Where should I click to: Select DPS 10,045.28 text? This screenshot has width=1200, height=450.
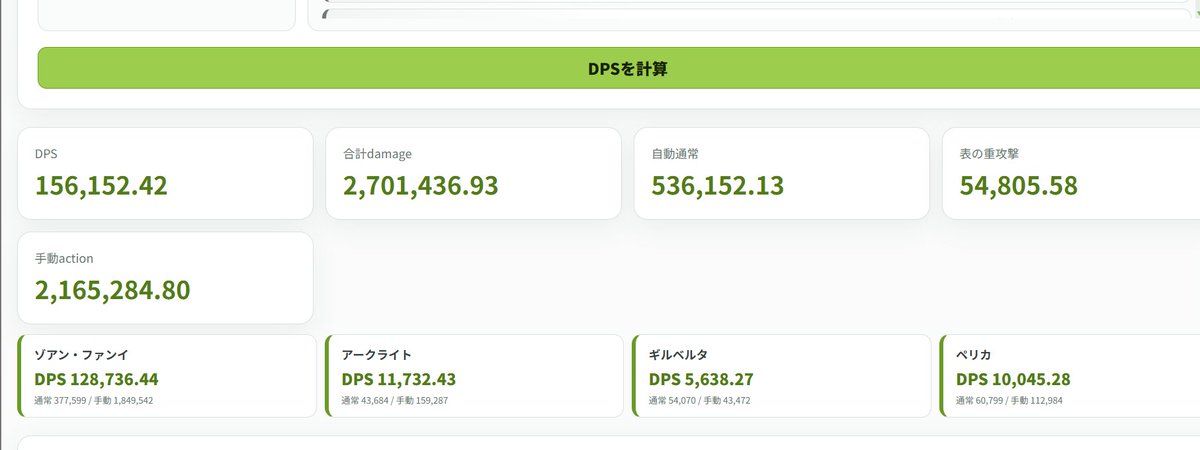point(1014,380)
